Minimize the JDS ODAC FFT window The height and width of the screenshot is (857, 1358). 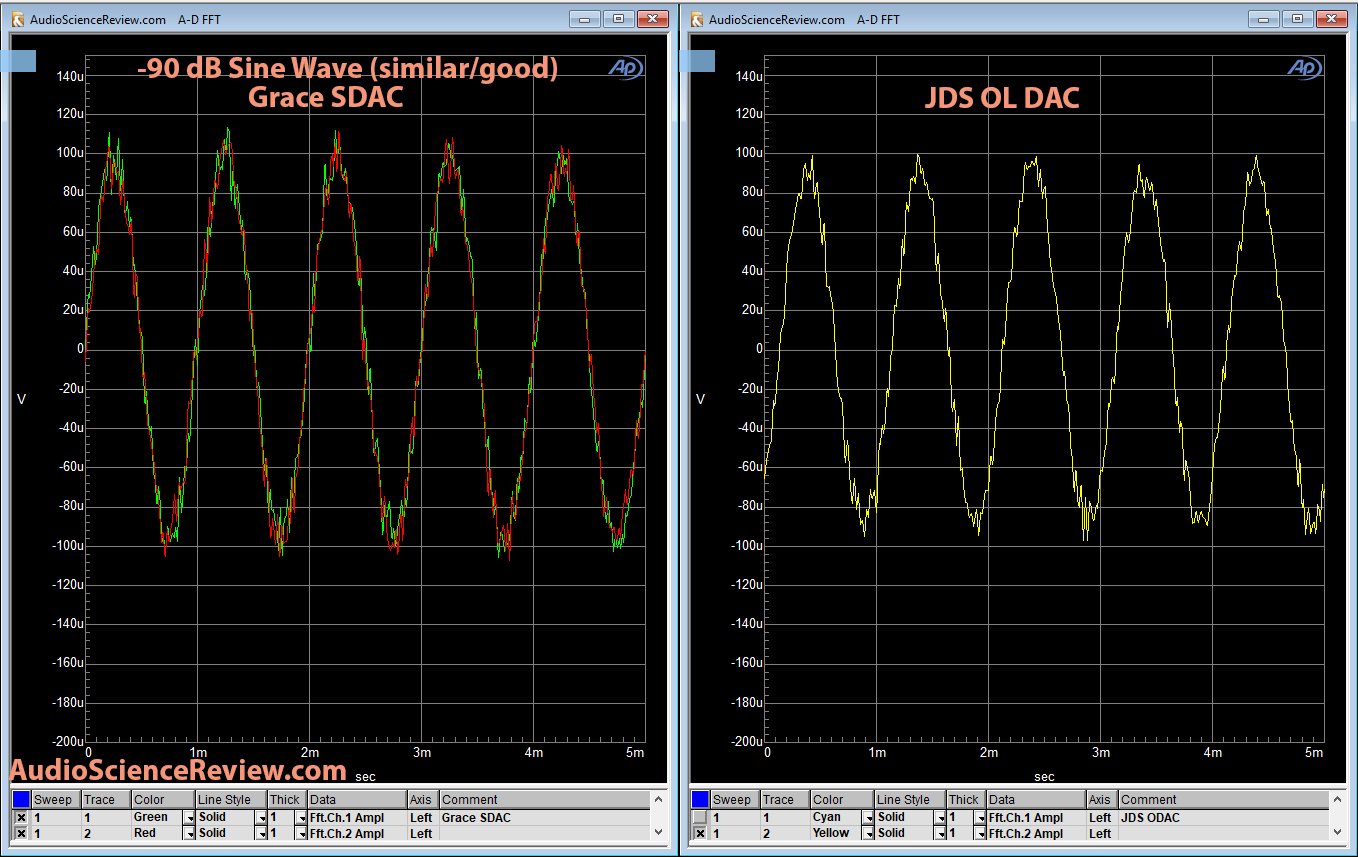[1264, 19]
